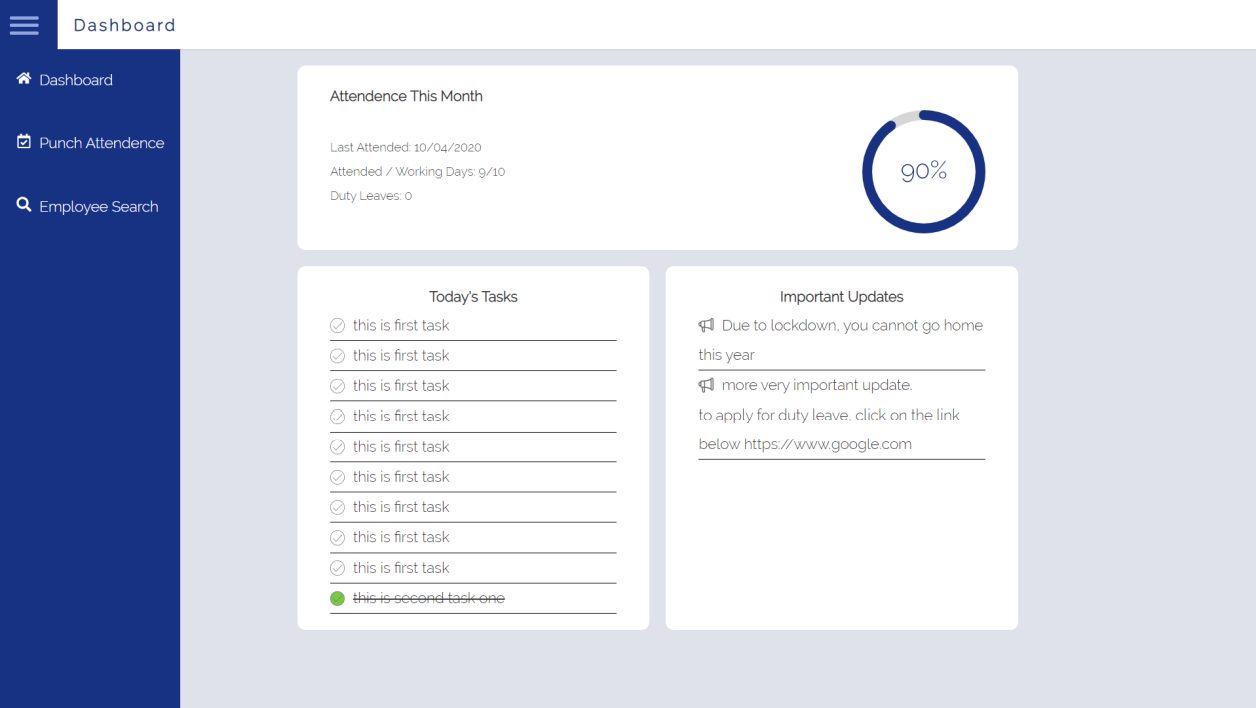Click the 'Today's Tasks' card heading

(472, 296)
